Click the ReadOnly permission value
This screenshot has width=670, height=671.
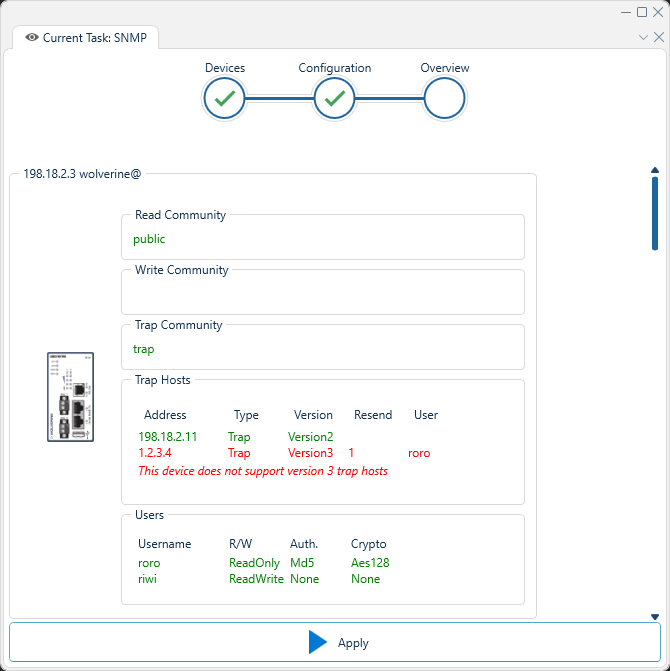pos(254,562)
